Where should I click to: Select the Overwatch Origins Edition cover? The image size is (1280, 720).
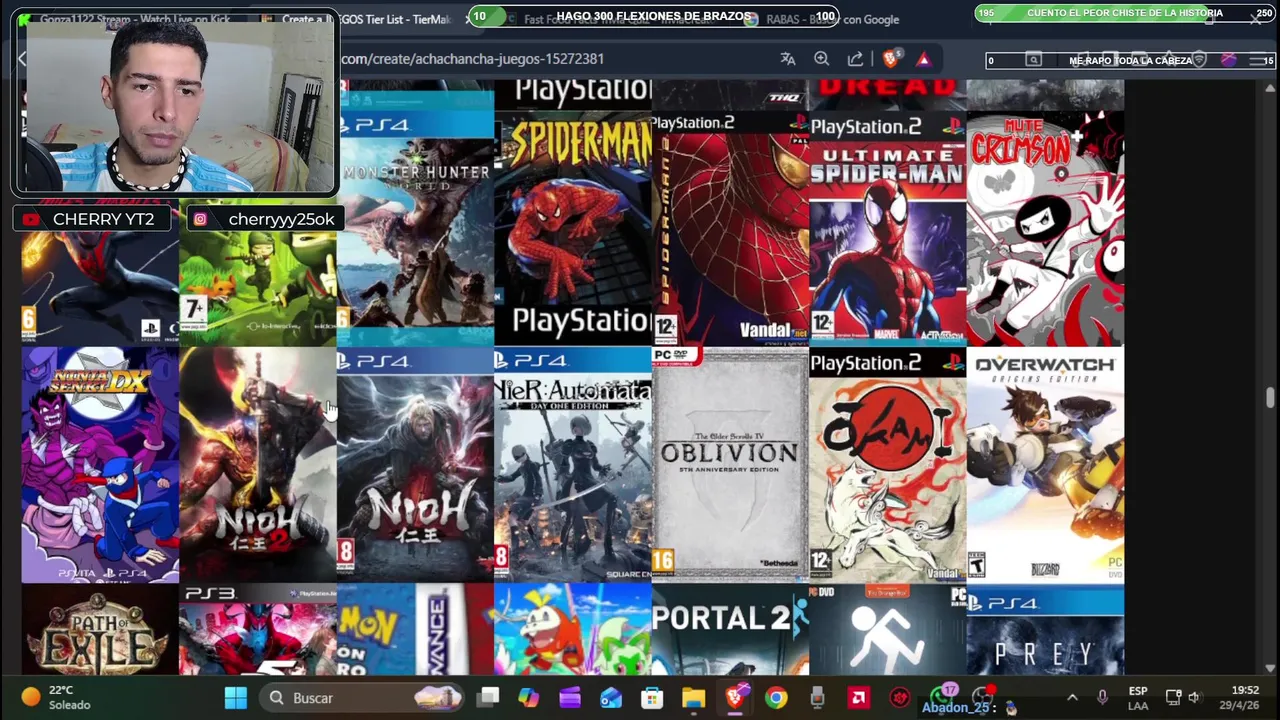click(x=1046, y=465)
